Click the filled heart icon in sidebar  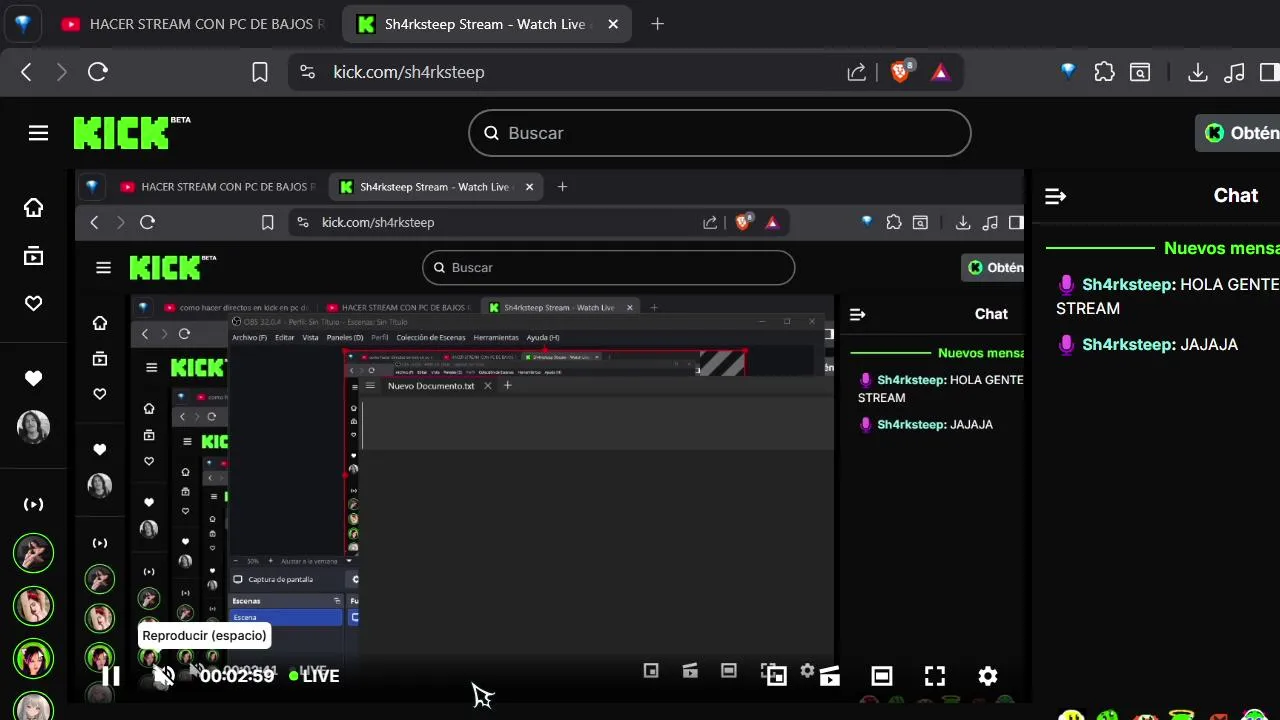pos(33,378)
